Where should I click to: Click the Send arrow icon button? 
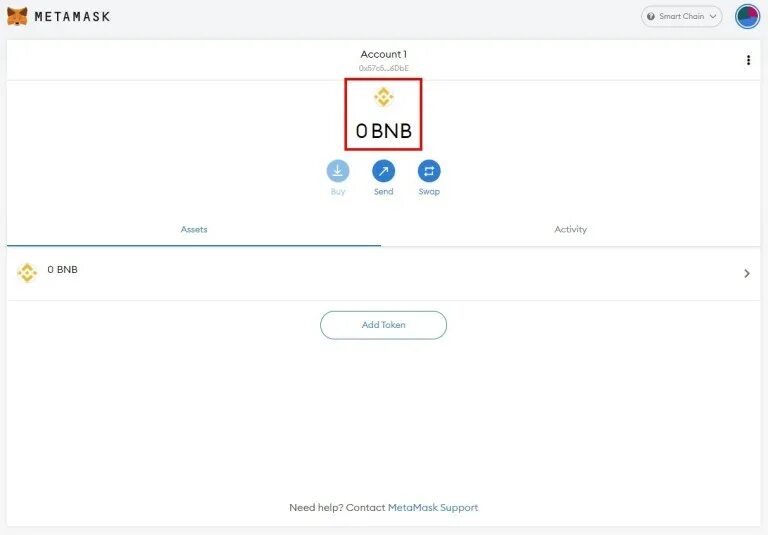click(x=384, y=171)
